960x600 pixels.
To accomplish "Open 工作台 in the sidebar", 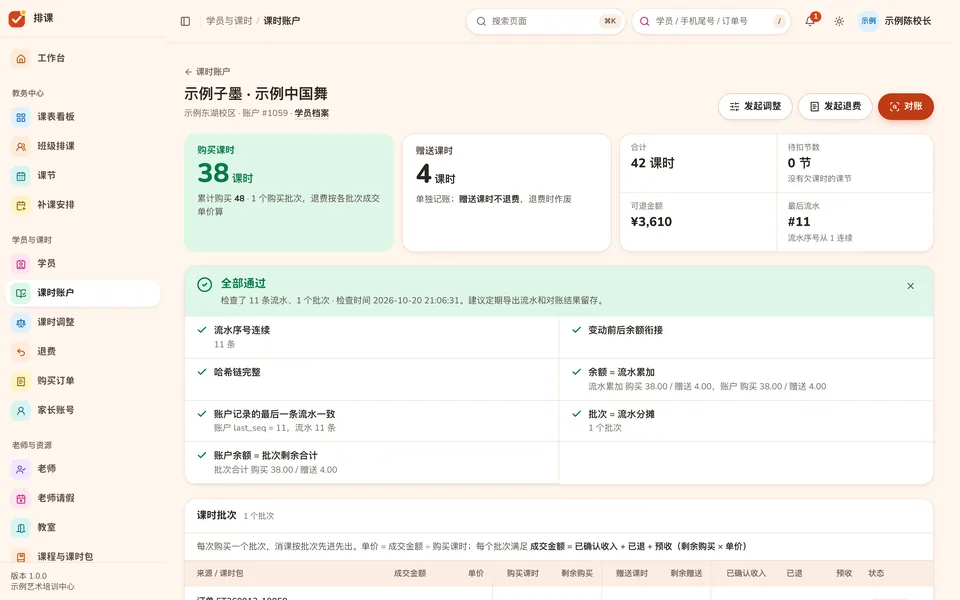I will coord(83,58).
